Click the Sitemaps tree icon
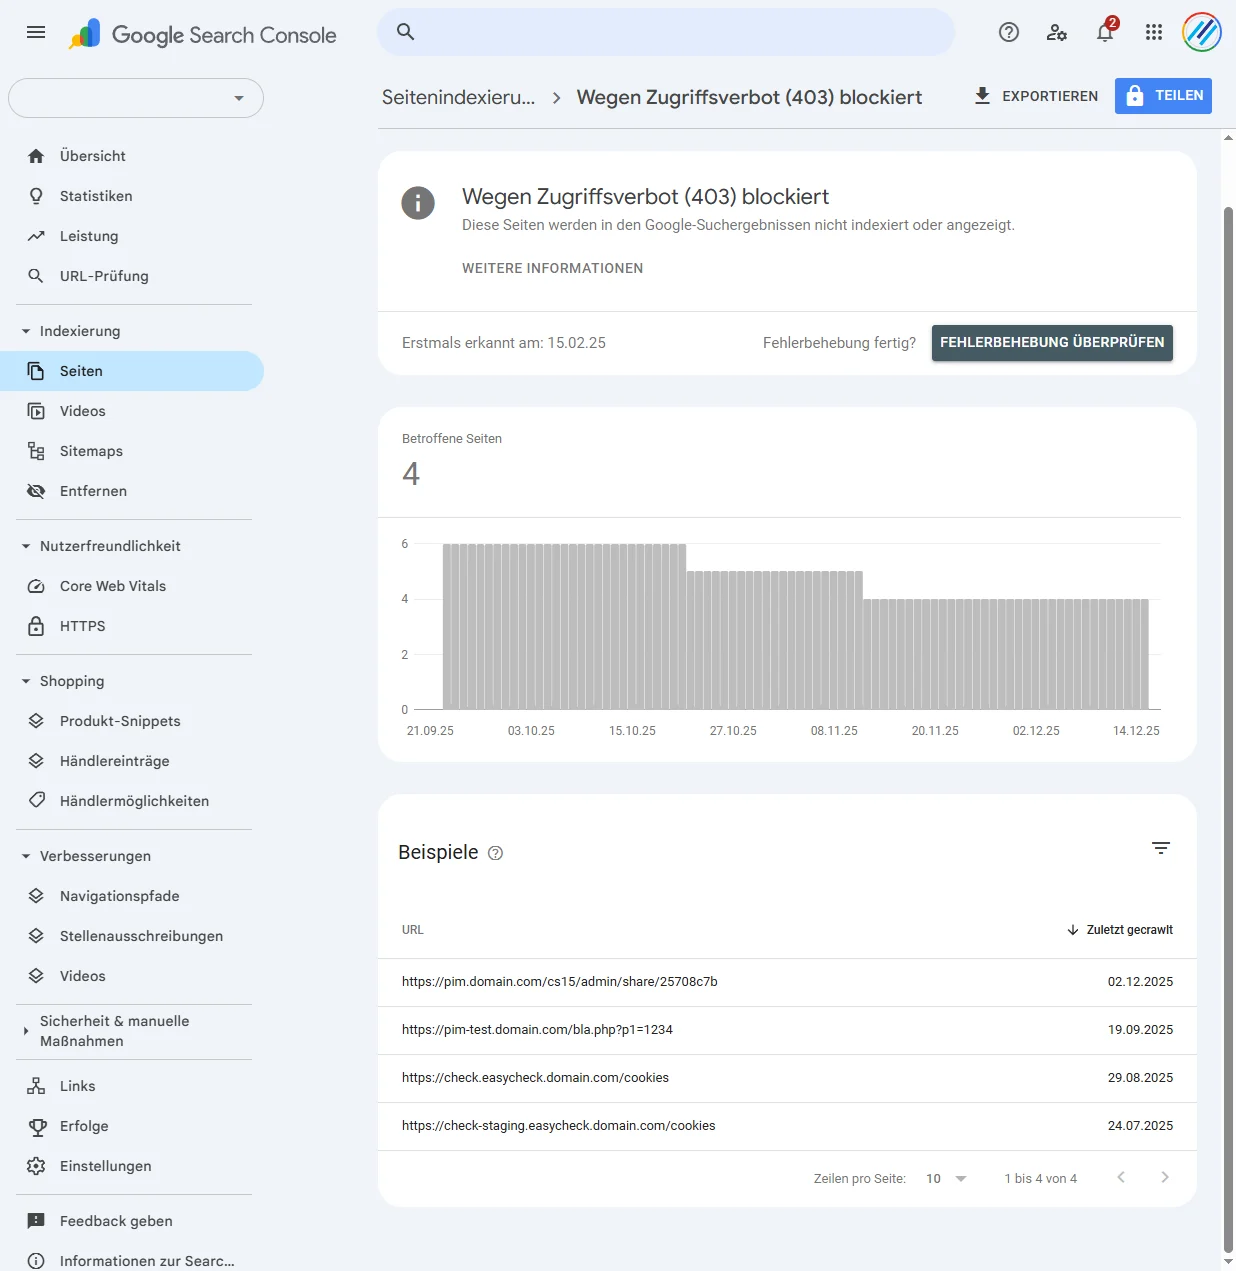1236x1271 pixels. pos(36,451)
